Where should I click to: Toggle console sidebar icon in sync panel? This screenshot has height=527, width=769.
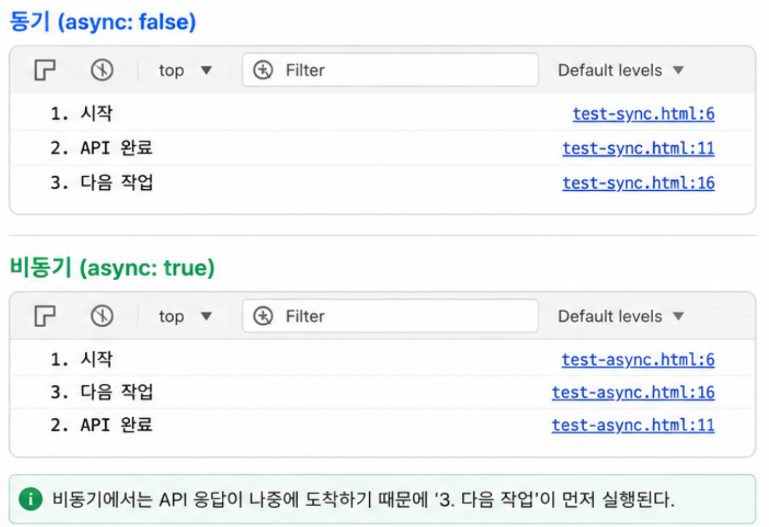coord(45,70)
